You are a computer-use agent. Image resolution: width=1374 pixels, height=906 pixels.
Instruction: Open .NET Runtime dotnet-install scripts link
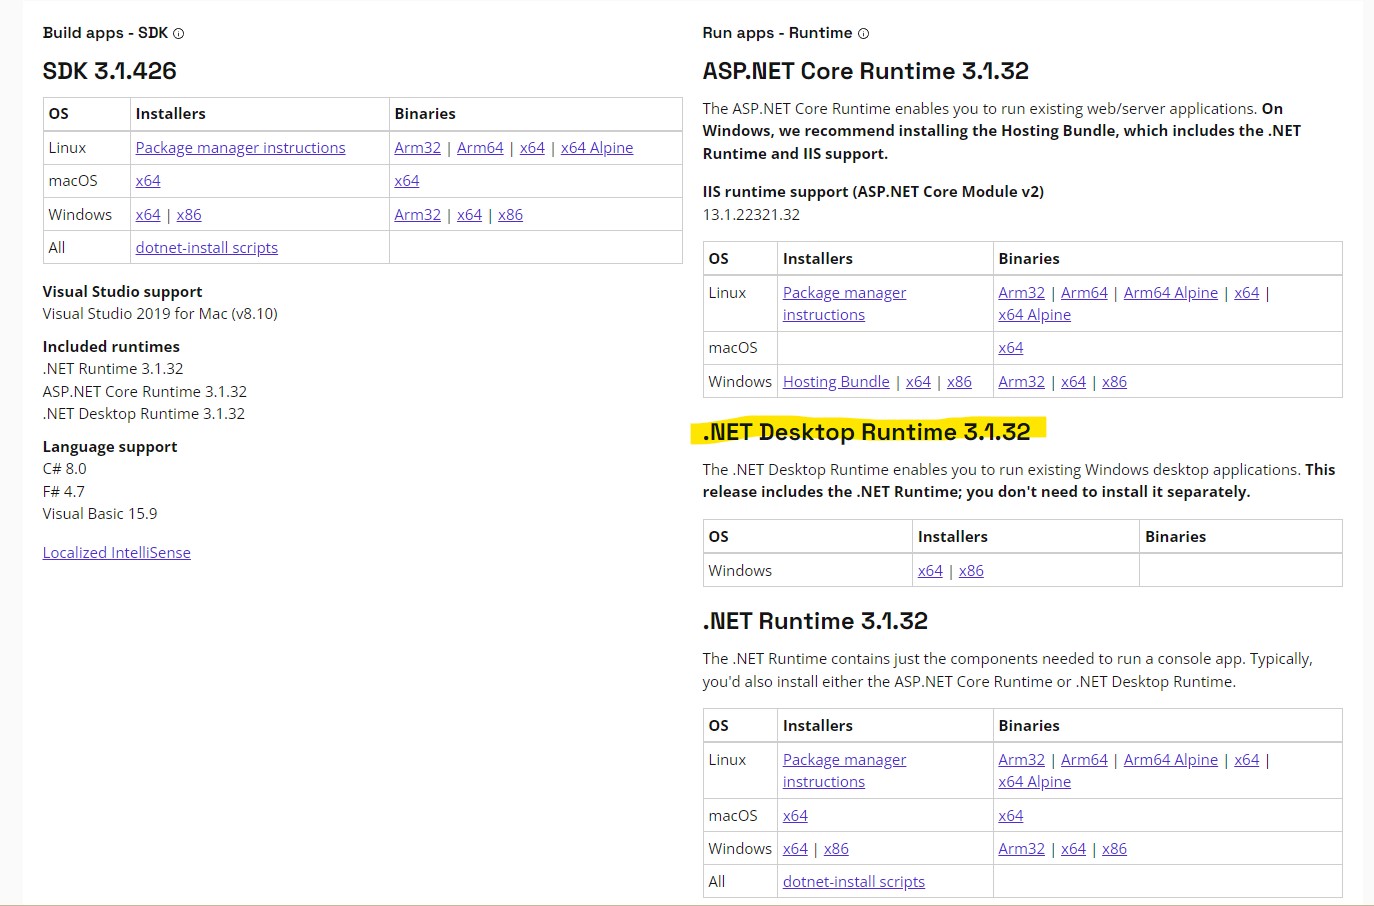click(853, 882)
